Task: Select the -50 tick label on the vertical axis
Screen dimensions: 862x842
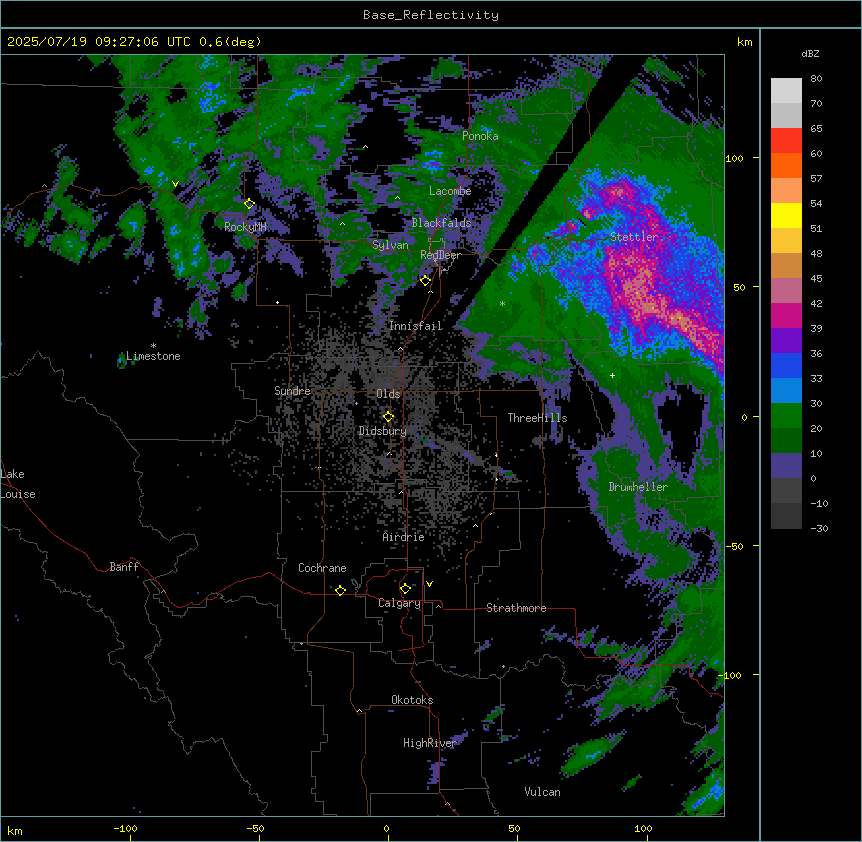Action: (x=734, y=546)
